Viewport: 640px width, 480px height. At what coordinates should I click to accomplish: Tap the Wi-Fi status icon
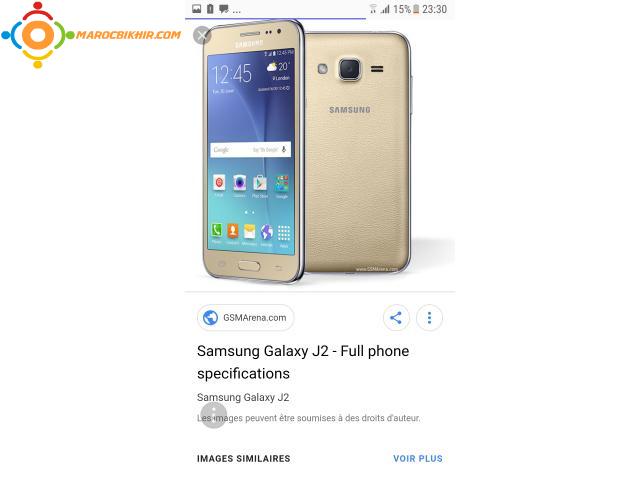[x=373, y=9]
